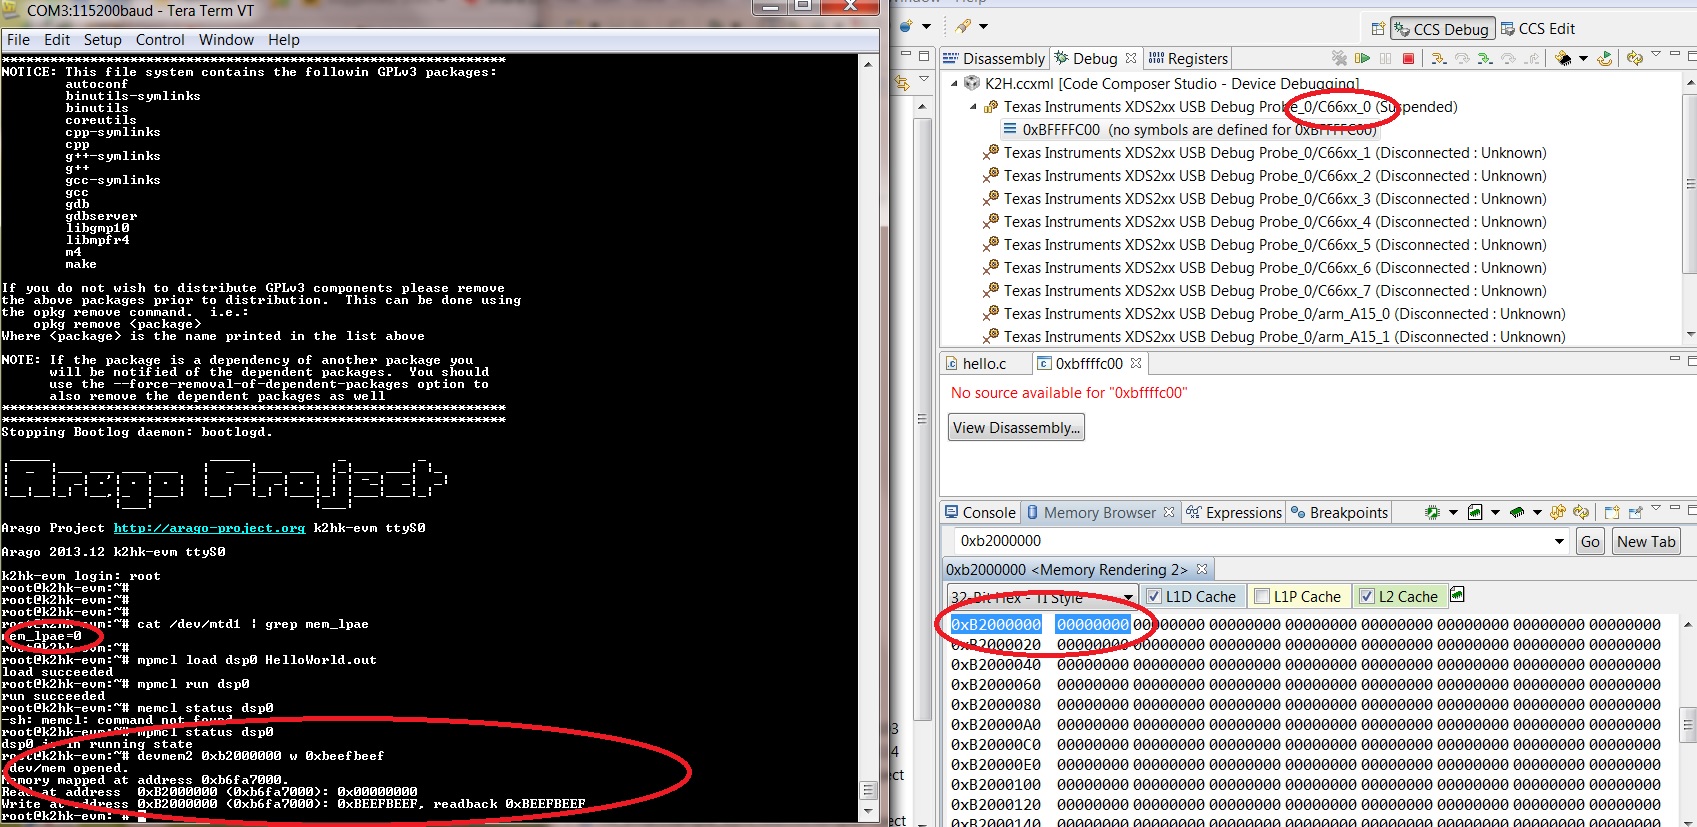Image resolution: width=1697 pixels, height=827 pixels.
Task: Open Tera Term File menu
Action: click(x=18, y=40)
